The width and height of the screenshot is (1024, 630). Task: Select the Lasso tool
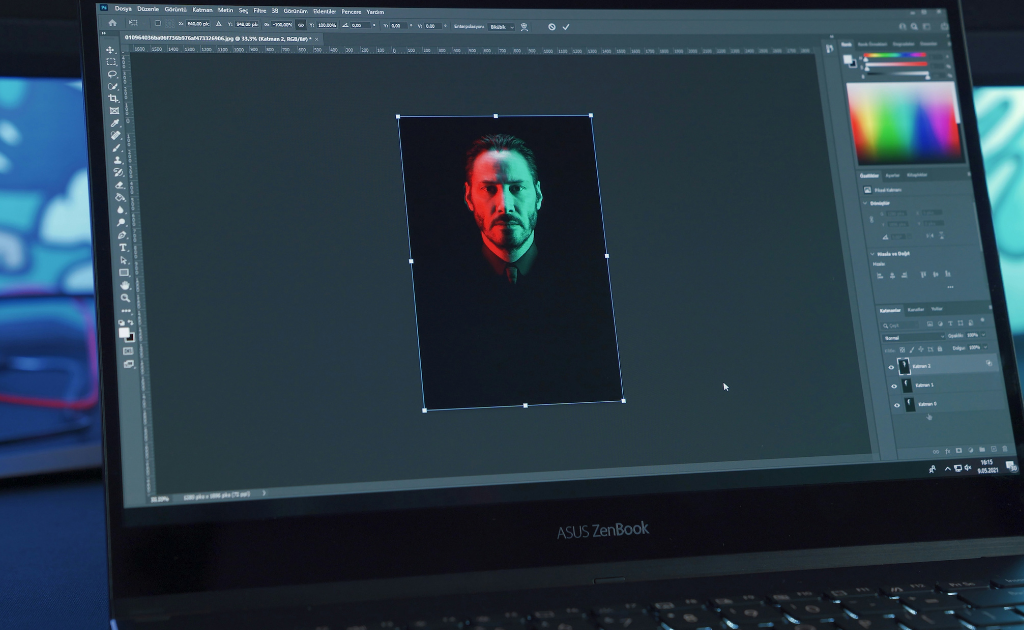click(x=112, y=74)
